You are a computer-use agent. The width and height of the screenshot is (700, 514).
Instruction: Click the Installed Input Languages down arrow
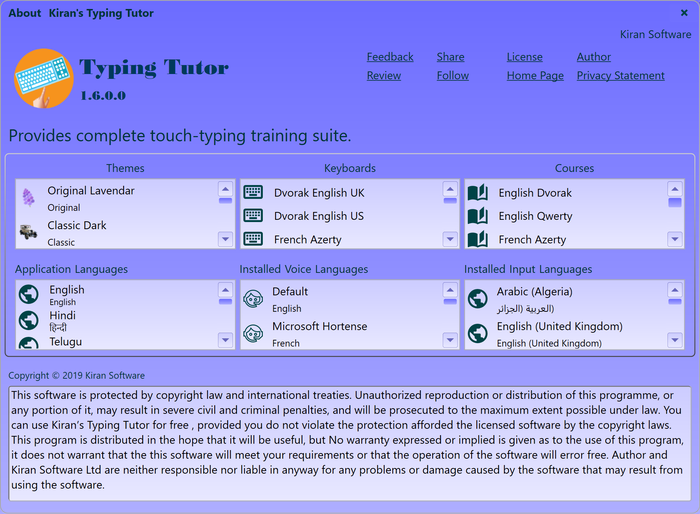point(675,340)
